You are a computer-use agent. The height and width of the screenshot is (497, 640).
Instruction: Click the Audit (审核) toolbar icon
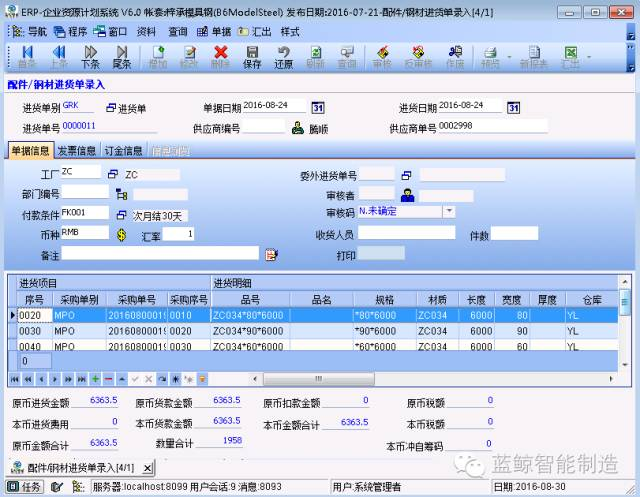382,57
